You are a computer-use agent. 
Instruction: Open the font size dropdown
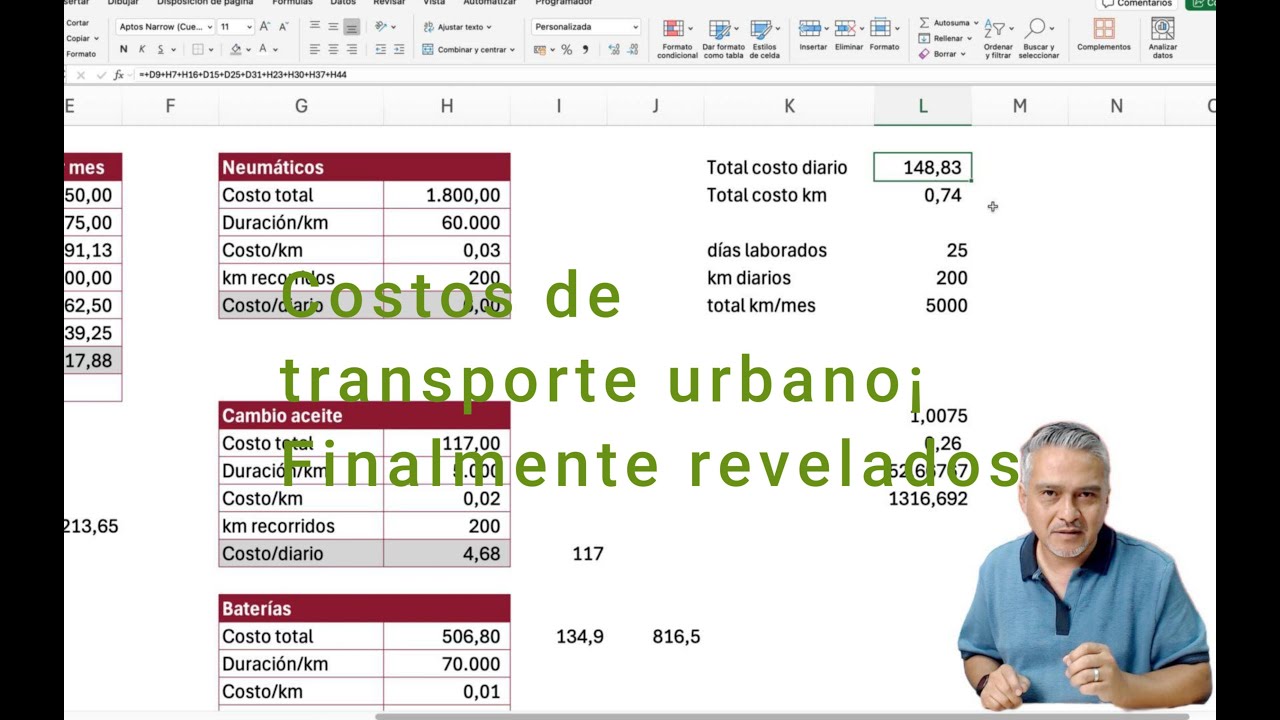[235, 27]
